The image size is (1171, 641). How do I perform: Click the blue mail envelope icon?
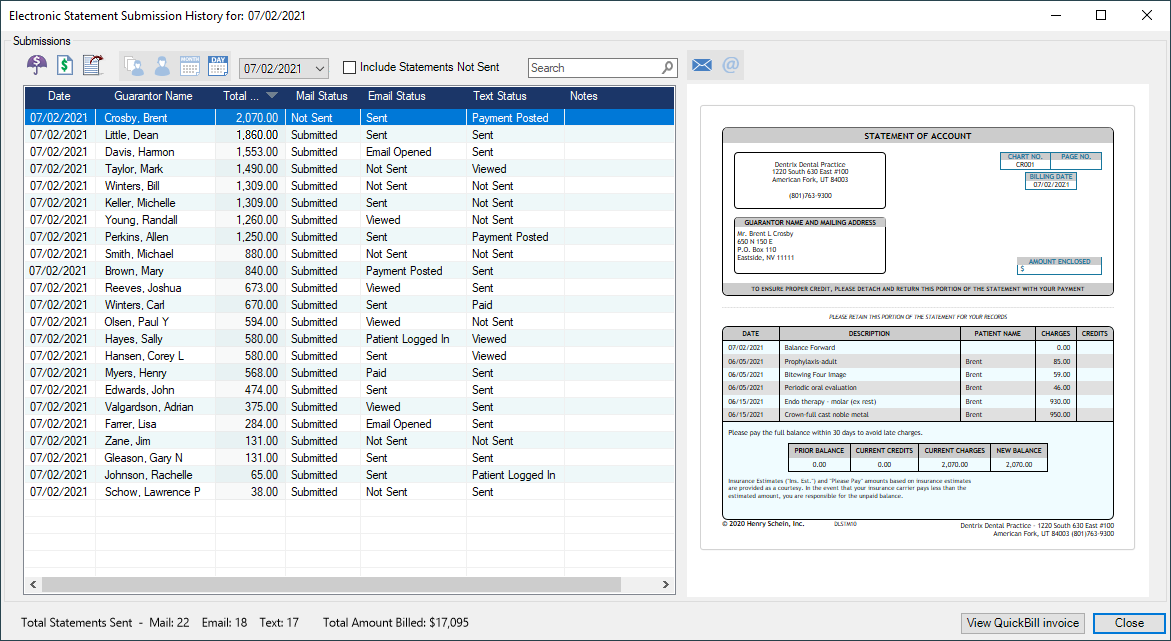pos(702,66)
